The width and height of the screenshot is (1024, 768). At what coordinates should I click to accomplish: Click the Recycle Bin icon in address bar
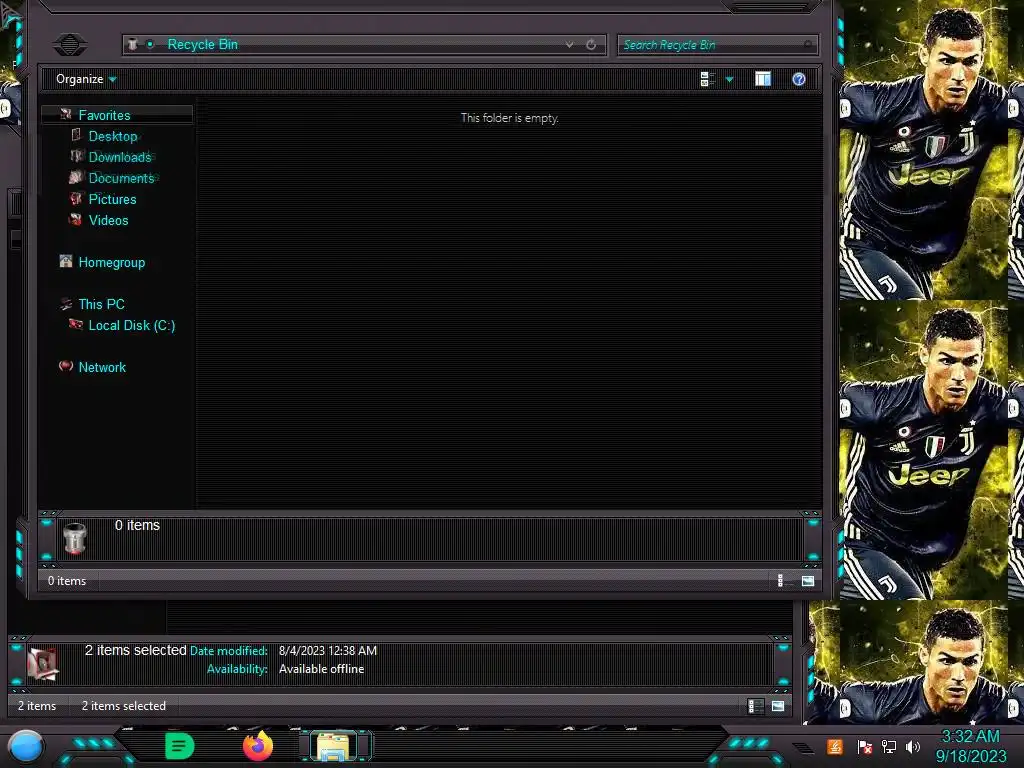tap(133, 44)
